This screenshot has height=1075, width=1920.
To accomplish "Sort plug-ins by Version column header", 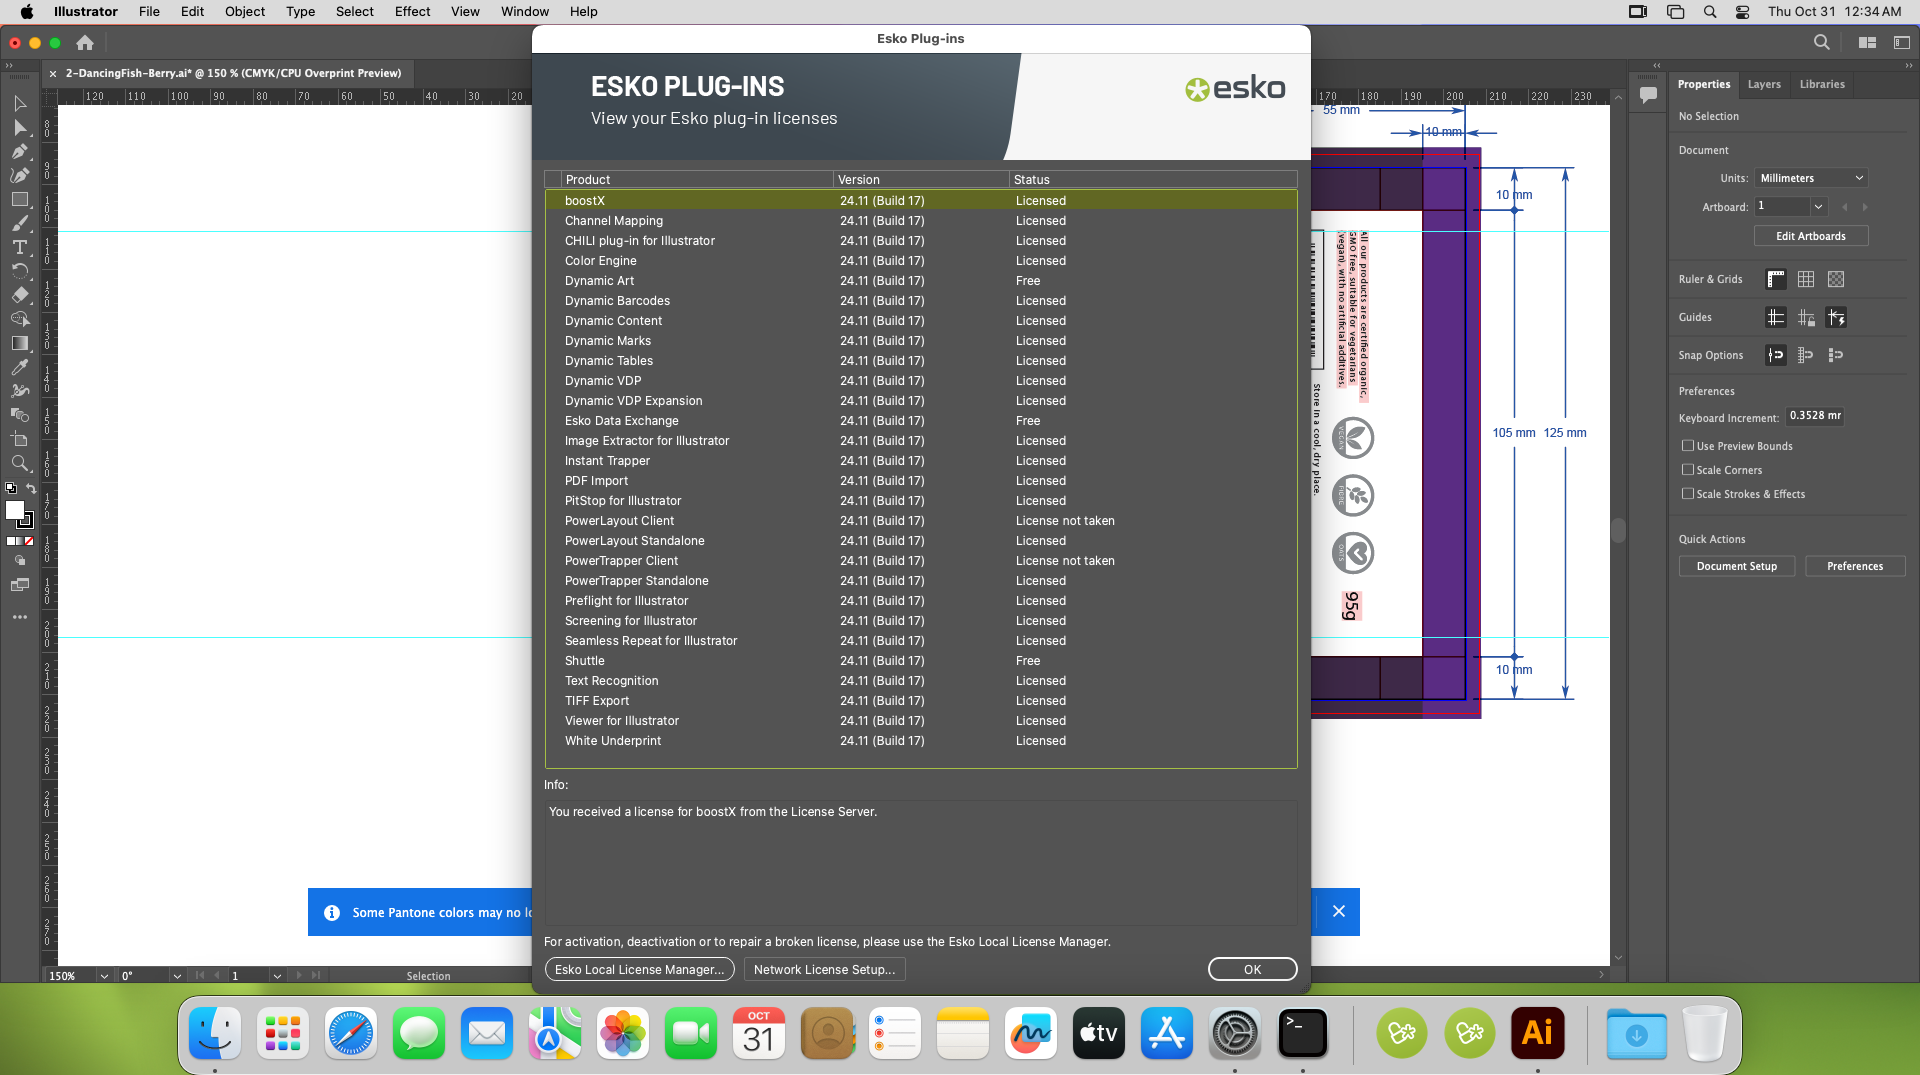I will [921, 180].
